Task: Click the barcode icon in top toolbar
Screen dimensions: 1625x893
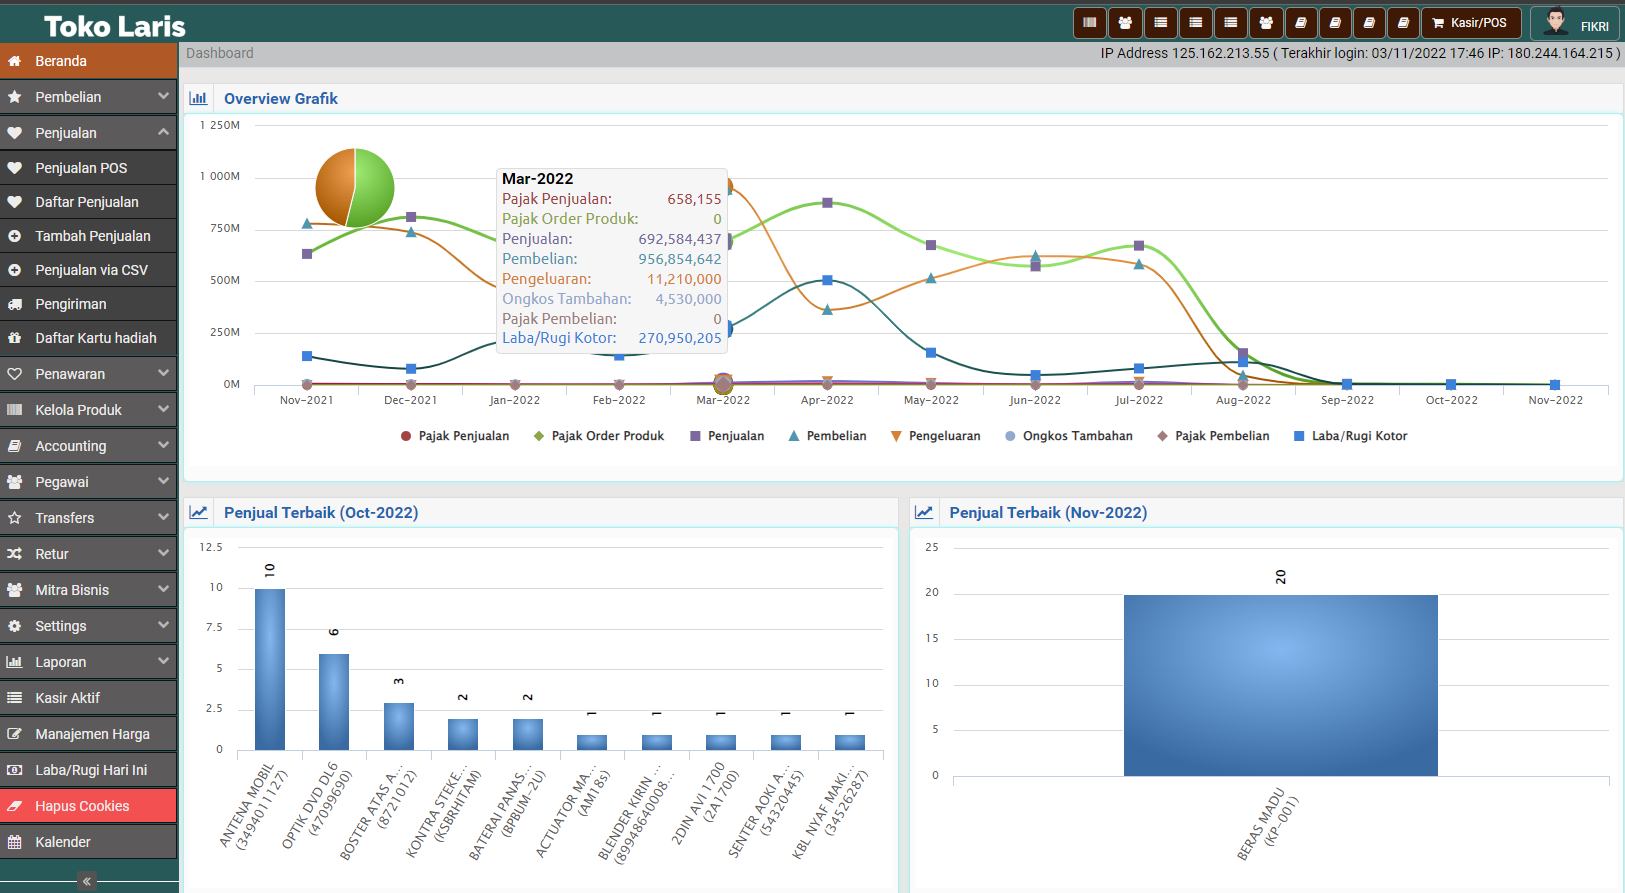Action: (x=1090, y=22)
